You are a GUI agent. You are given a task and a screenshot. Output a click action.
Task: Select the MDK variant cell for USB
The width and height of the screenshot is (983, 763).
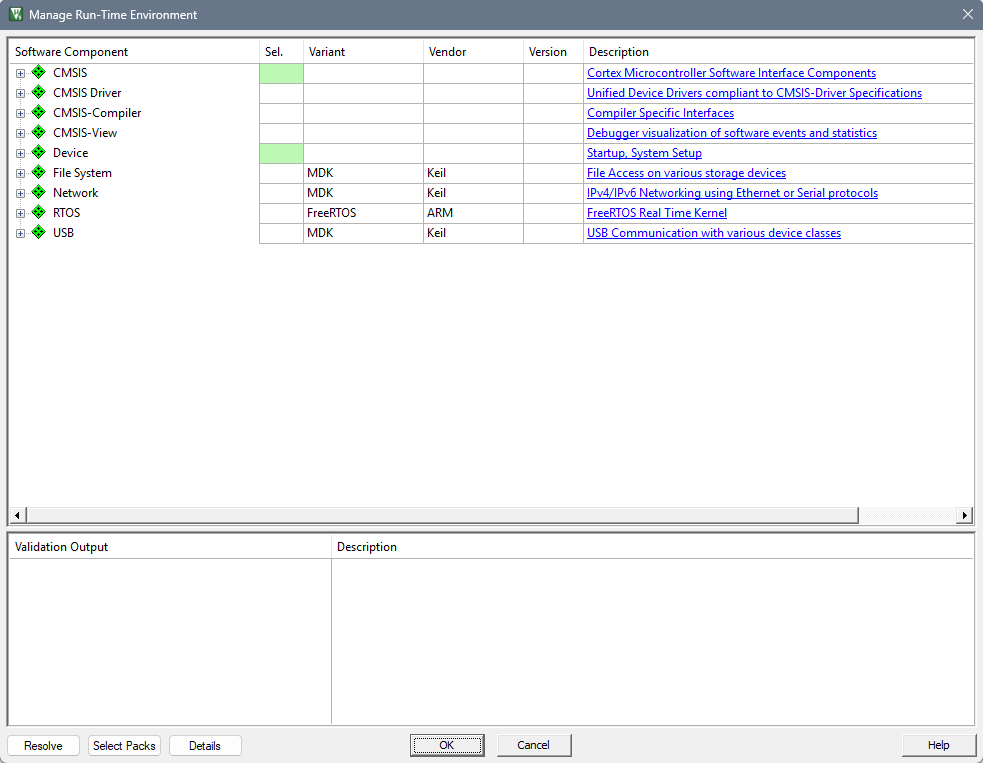tap(363, 233)
